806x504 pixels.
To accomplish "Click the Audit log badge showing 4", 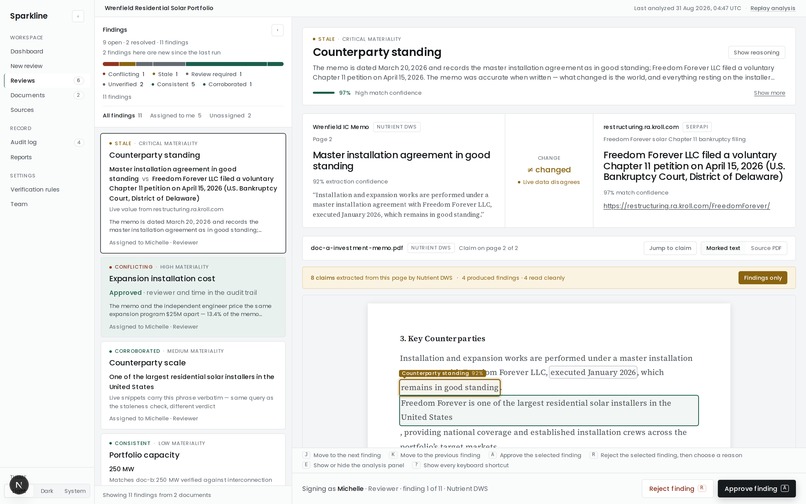I will (78, 142).
